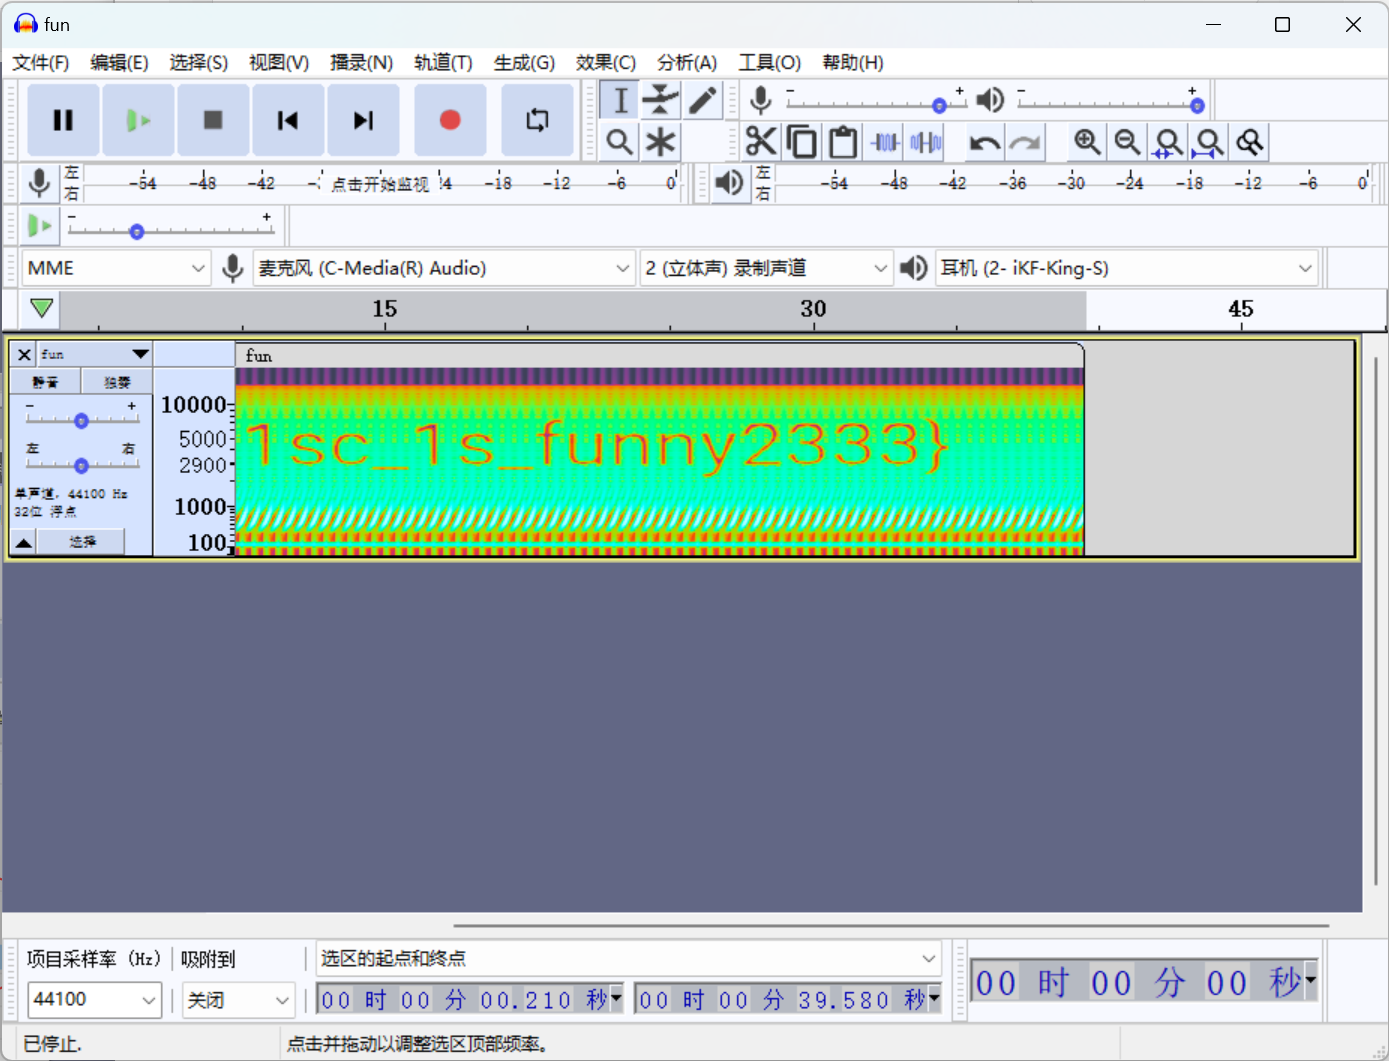Select the Multi-tool asterisk icon

coord(660,142)
